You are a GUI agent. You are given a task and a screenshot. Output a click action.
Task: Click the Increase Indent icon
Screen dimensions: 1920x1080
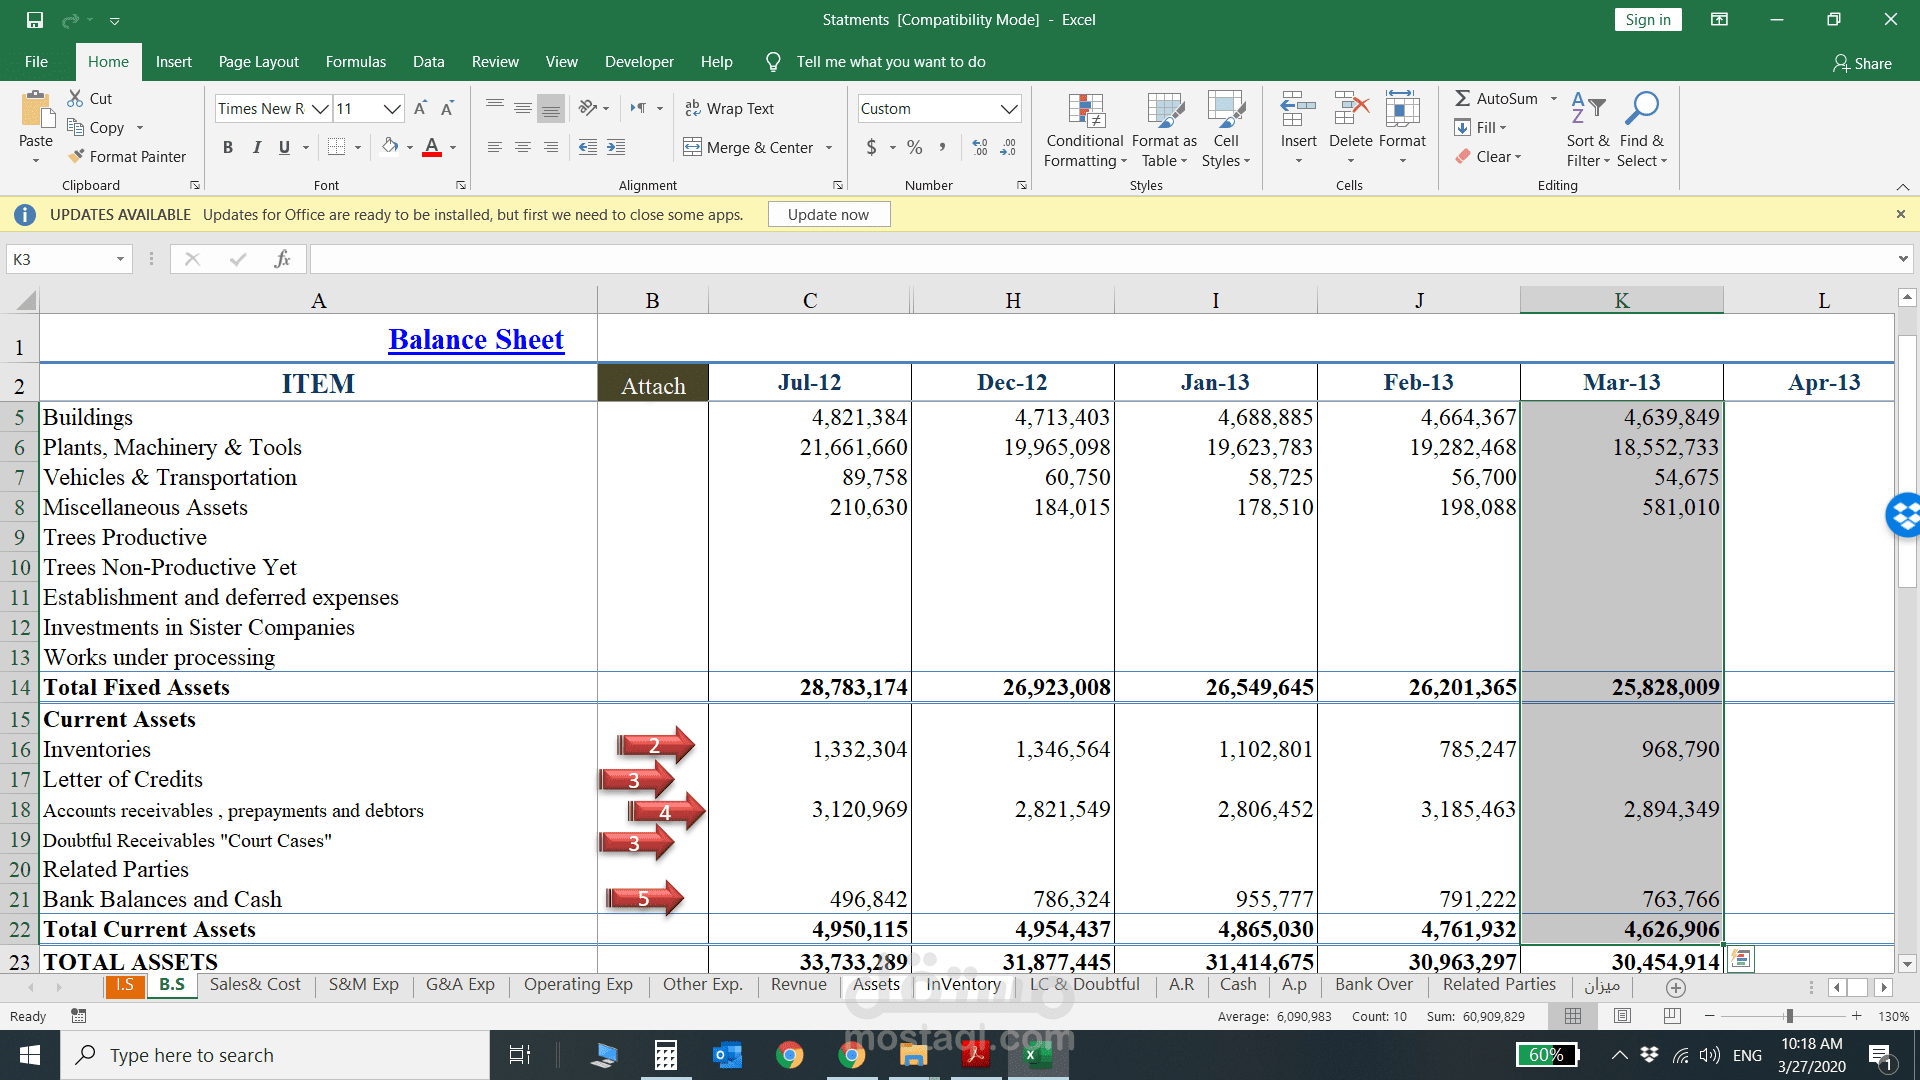pyautogui.click(x=616, y=147)
